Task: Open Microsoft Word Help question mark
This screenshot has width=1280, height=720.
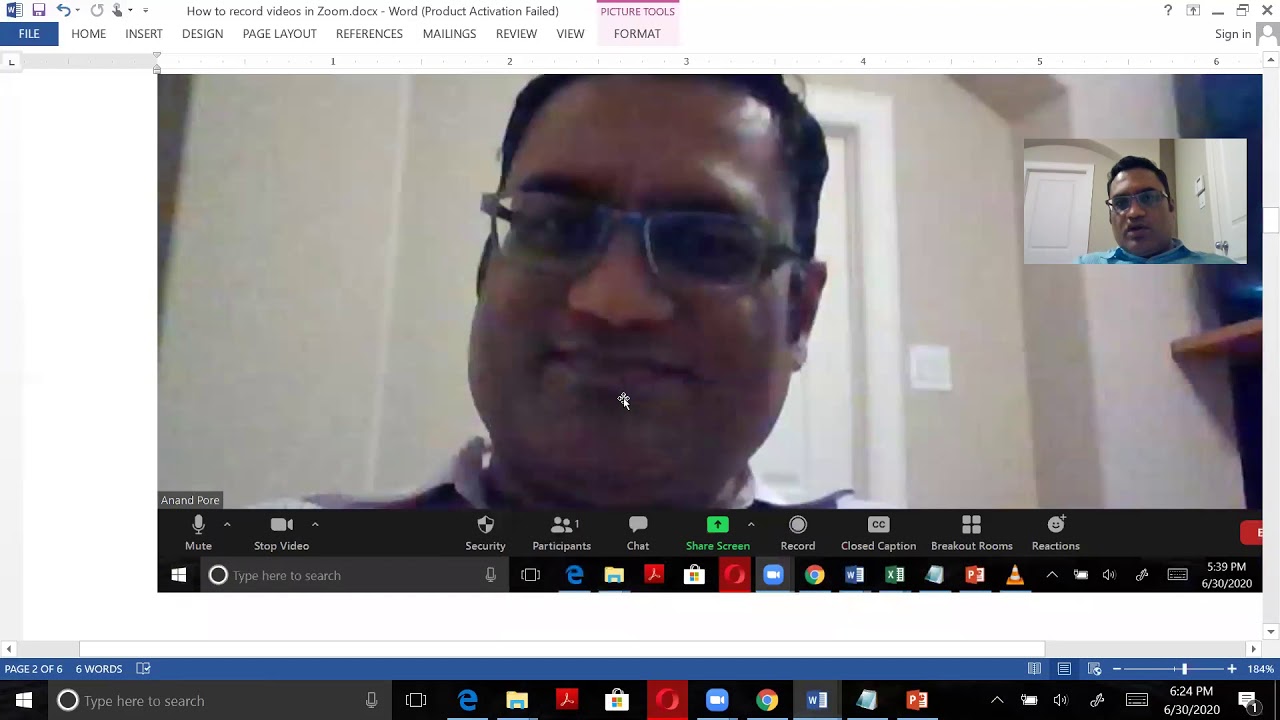Action: click(x=1168, y=11)
